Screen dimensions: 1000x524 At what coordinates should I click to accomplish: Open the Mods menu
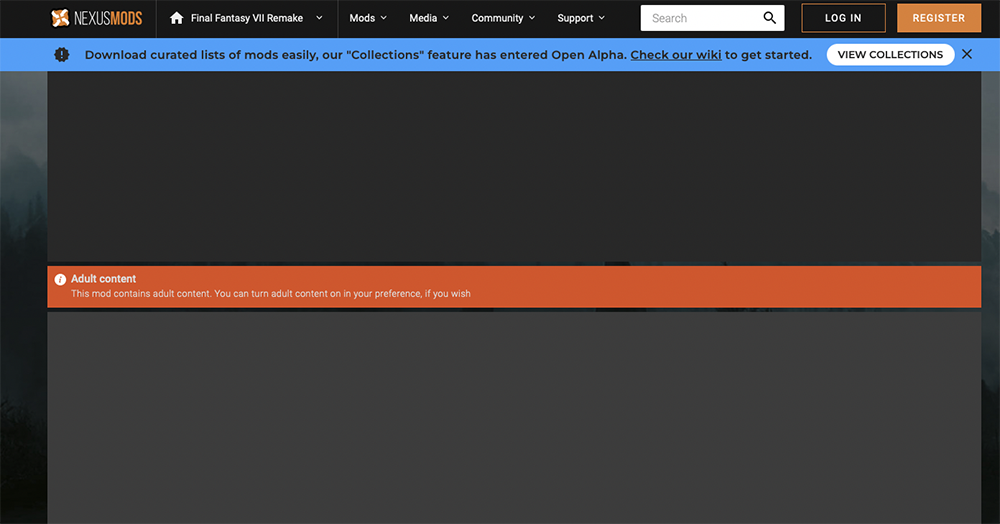click(x=362, y=18)
